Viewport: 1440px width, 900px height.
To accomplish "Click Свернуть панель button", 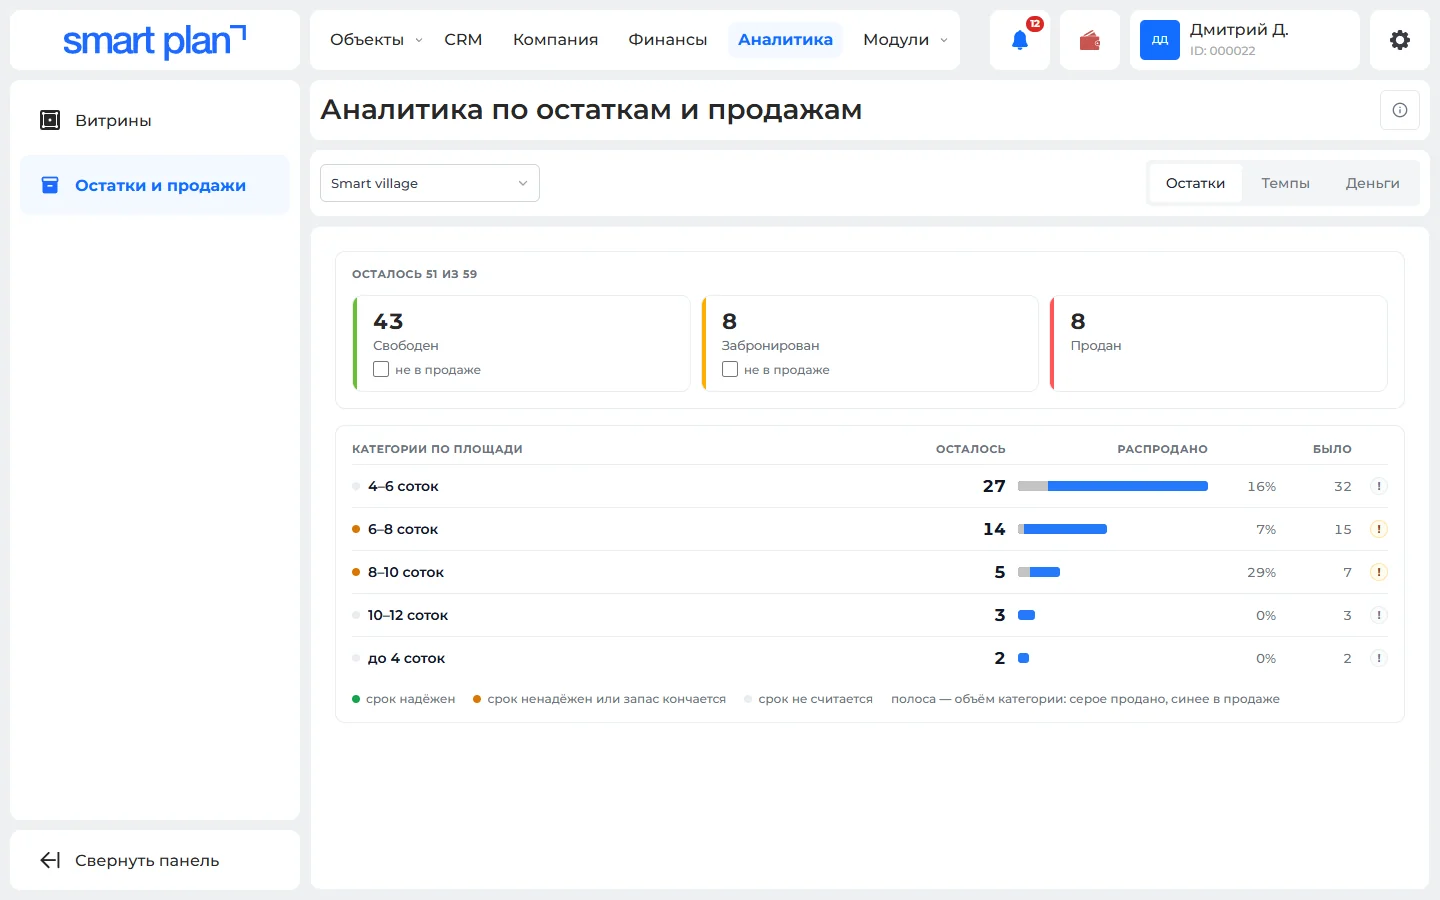I will [x=155, y=860].
